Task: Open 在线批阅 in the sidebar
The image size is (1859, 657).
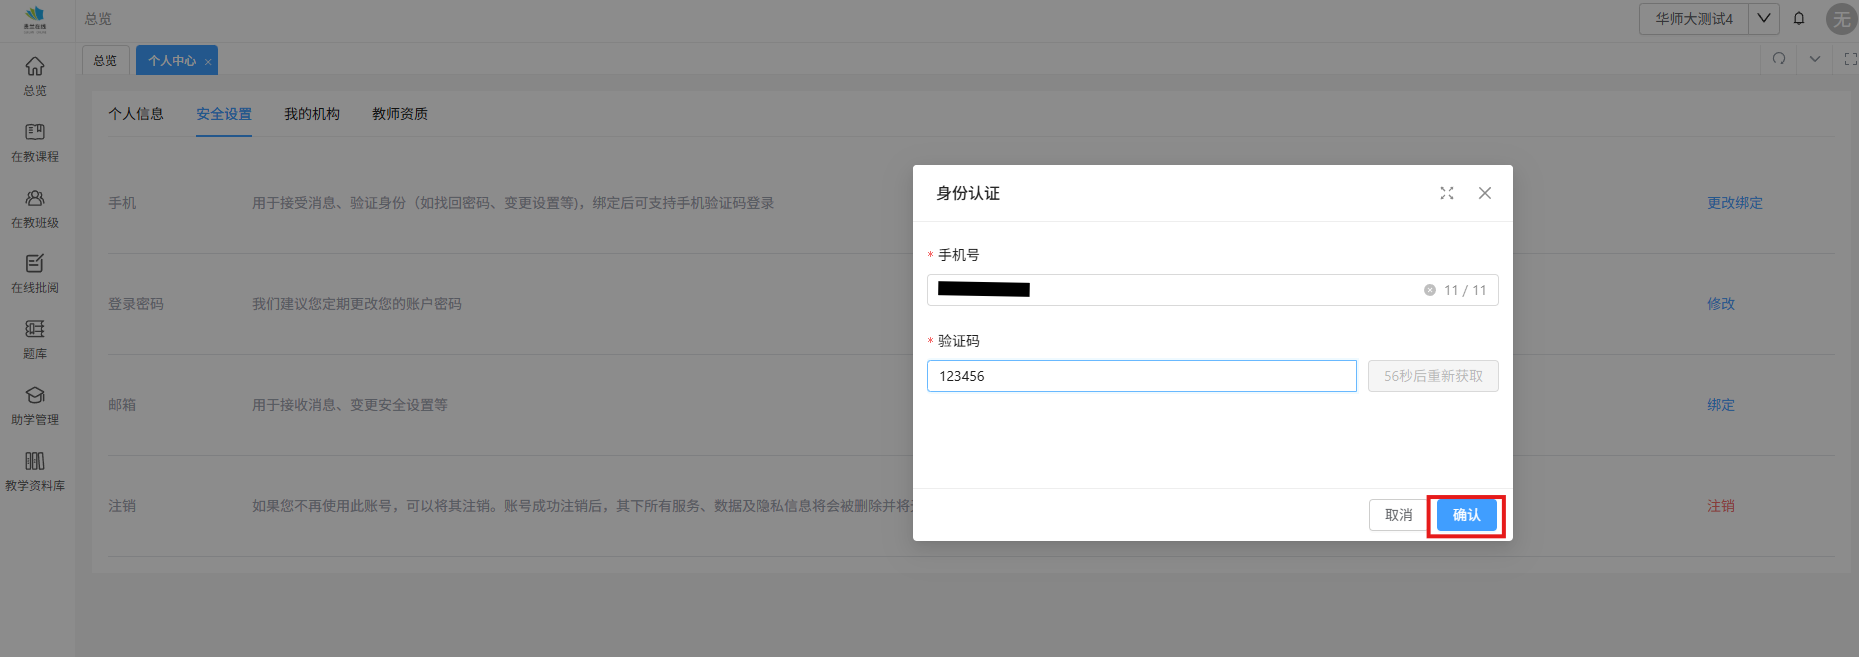Action: [35, 273]
